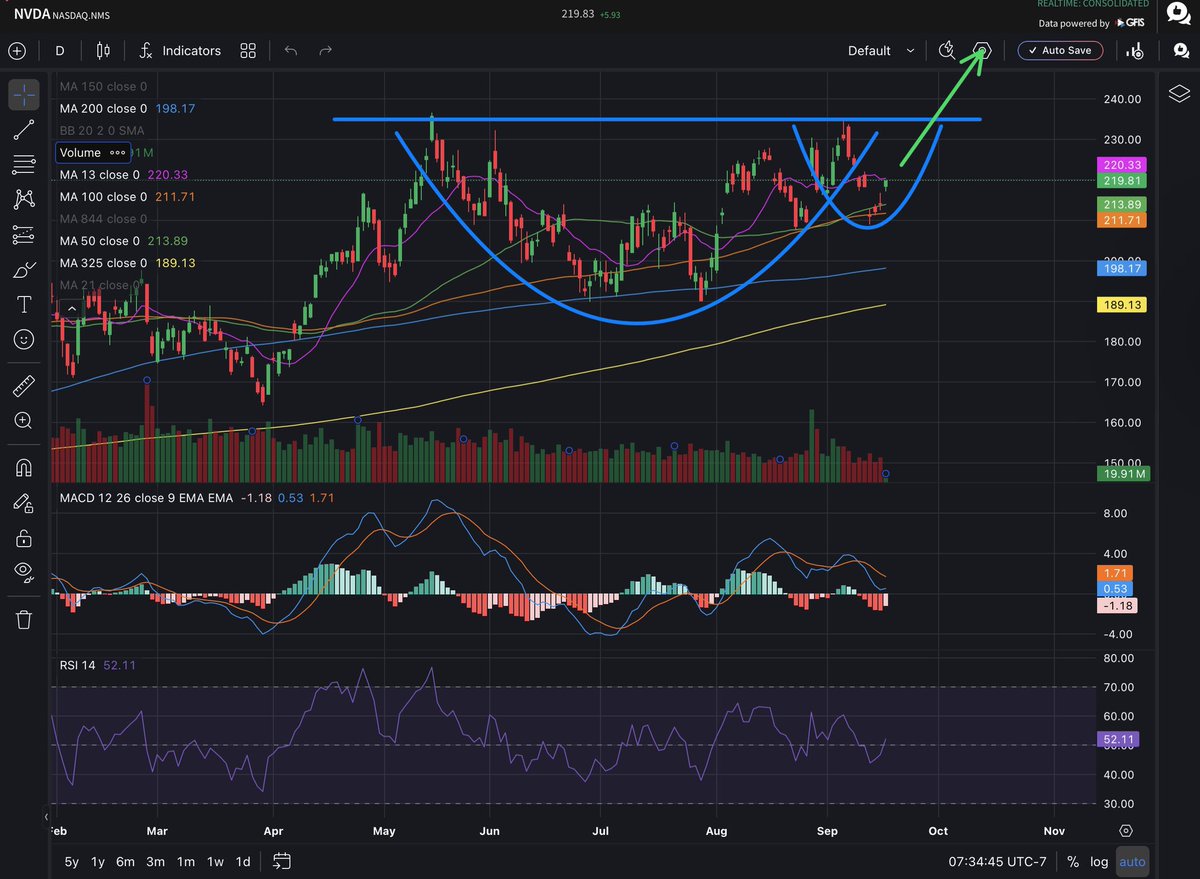Open time zone 07:34:45 UTC-7 menu
The image size is (1200, 879).
pyautogui.click(x=999, y=861)
